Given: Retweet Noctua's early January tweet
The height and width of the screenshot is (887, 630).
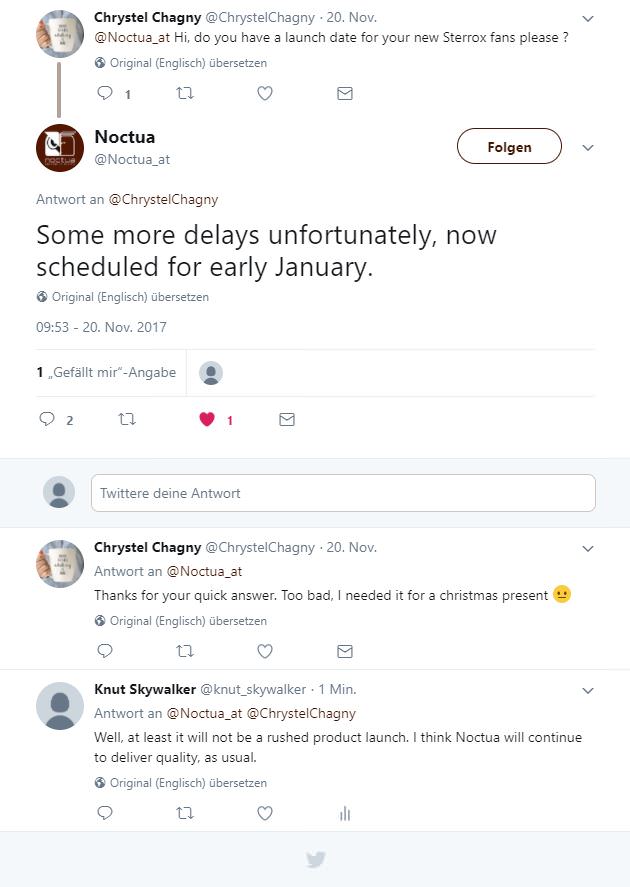Looking at the screenshot, I should click(127, 420).
